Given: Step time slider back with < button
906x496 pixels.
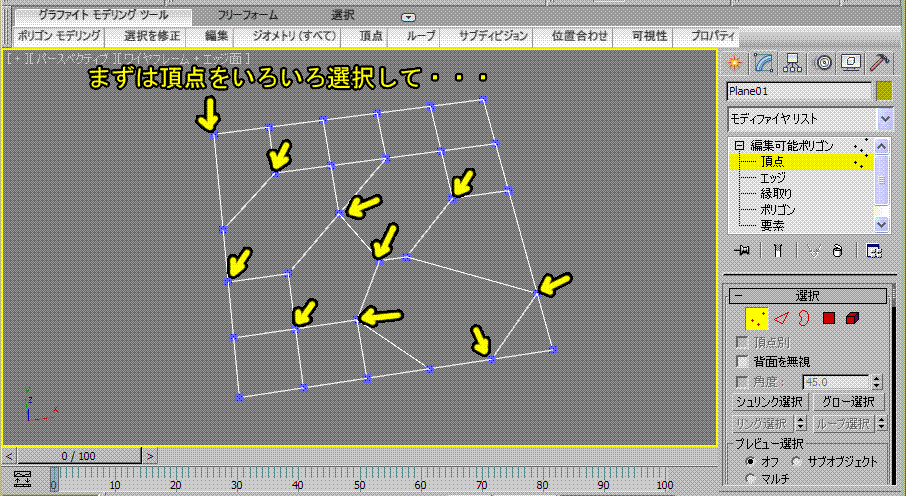Looking at the screenshot, I should (9, 456).
